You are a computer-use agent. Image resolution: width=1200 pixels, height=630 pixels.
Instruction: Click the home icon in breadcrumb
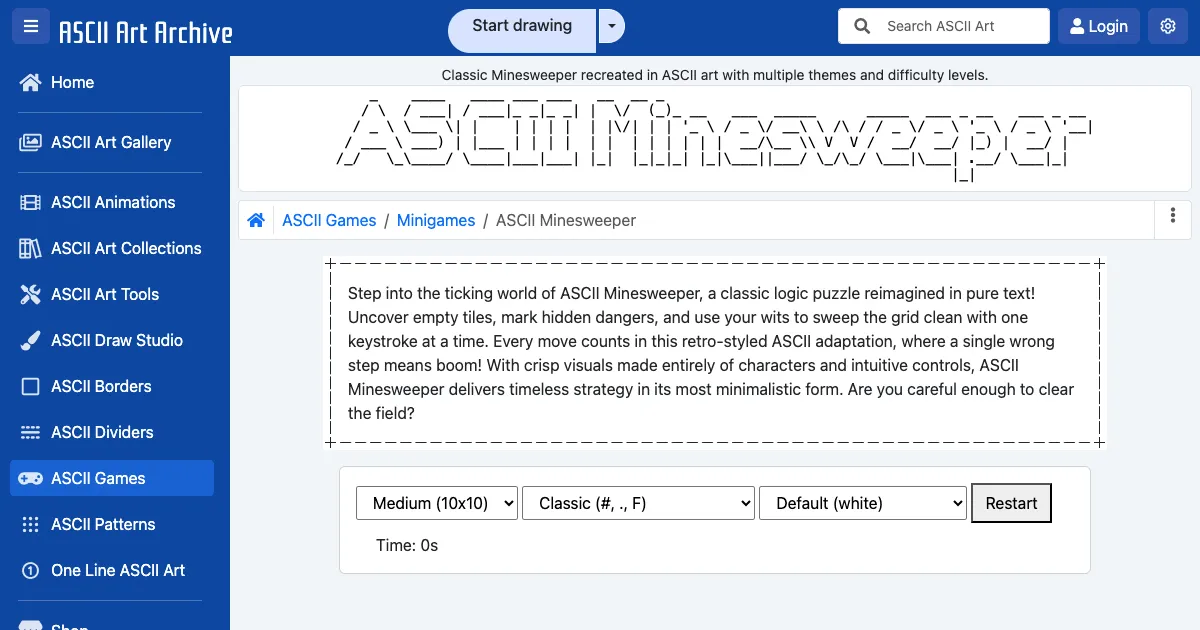(x=256, y=220)
